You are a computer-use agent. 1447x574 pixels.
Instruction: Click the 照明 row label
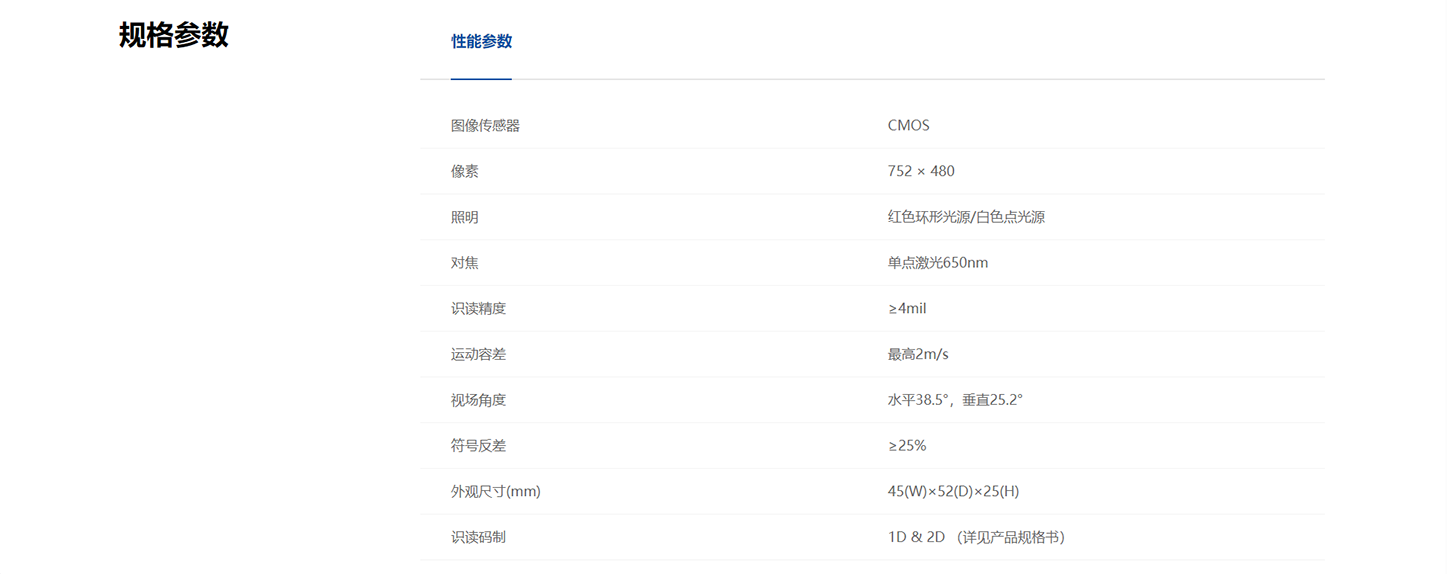(465, 217)
